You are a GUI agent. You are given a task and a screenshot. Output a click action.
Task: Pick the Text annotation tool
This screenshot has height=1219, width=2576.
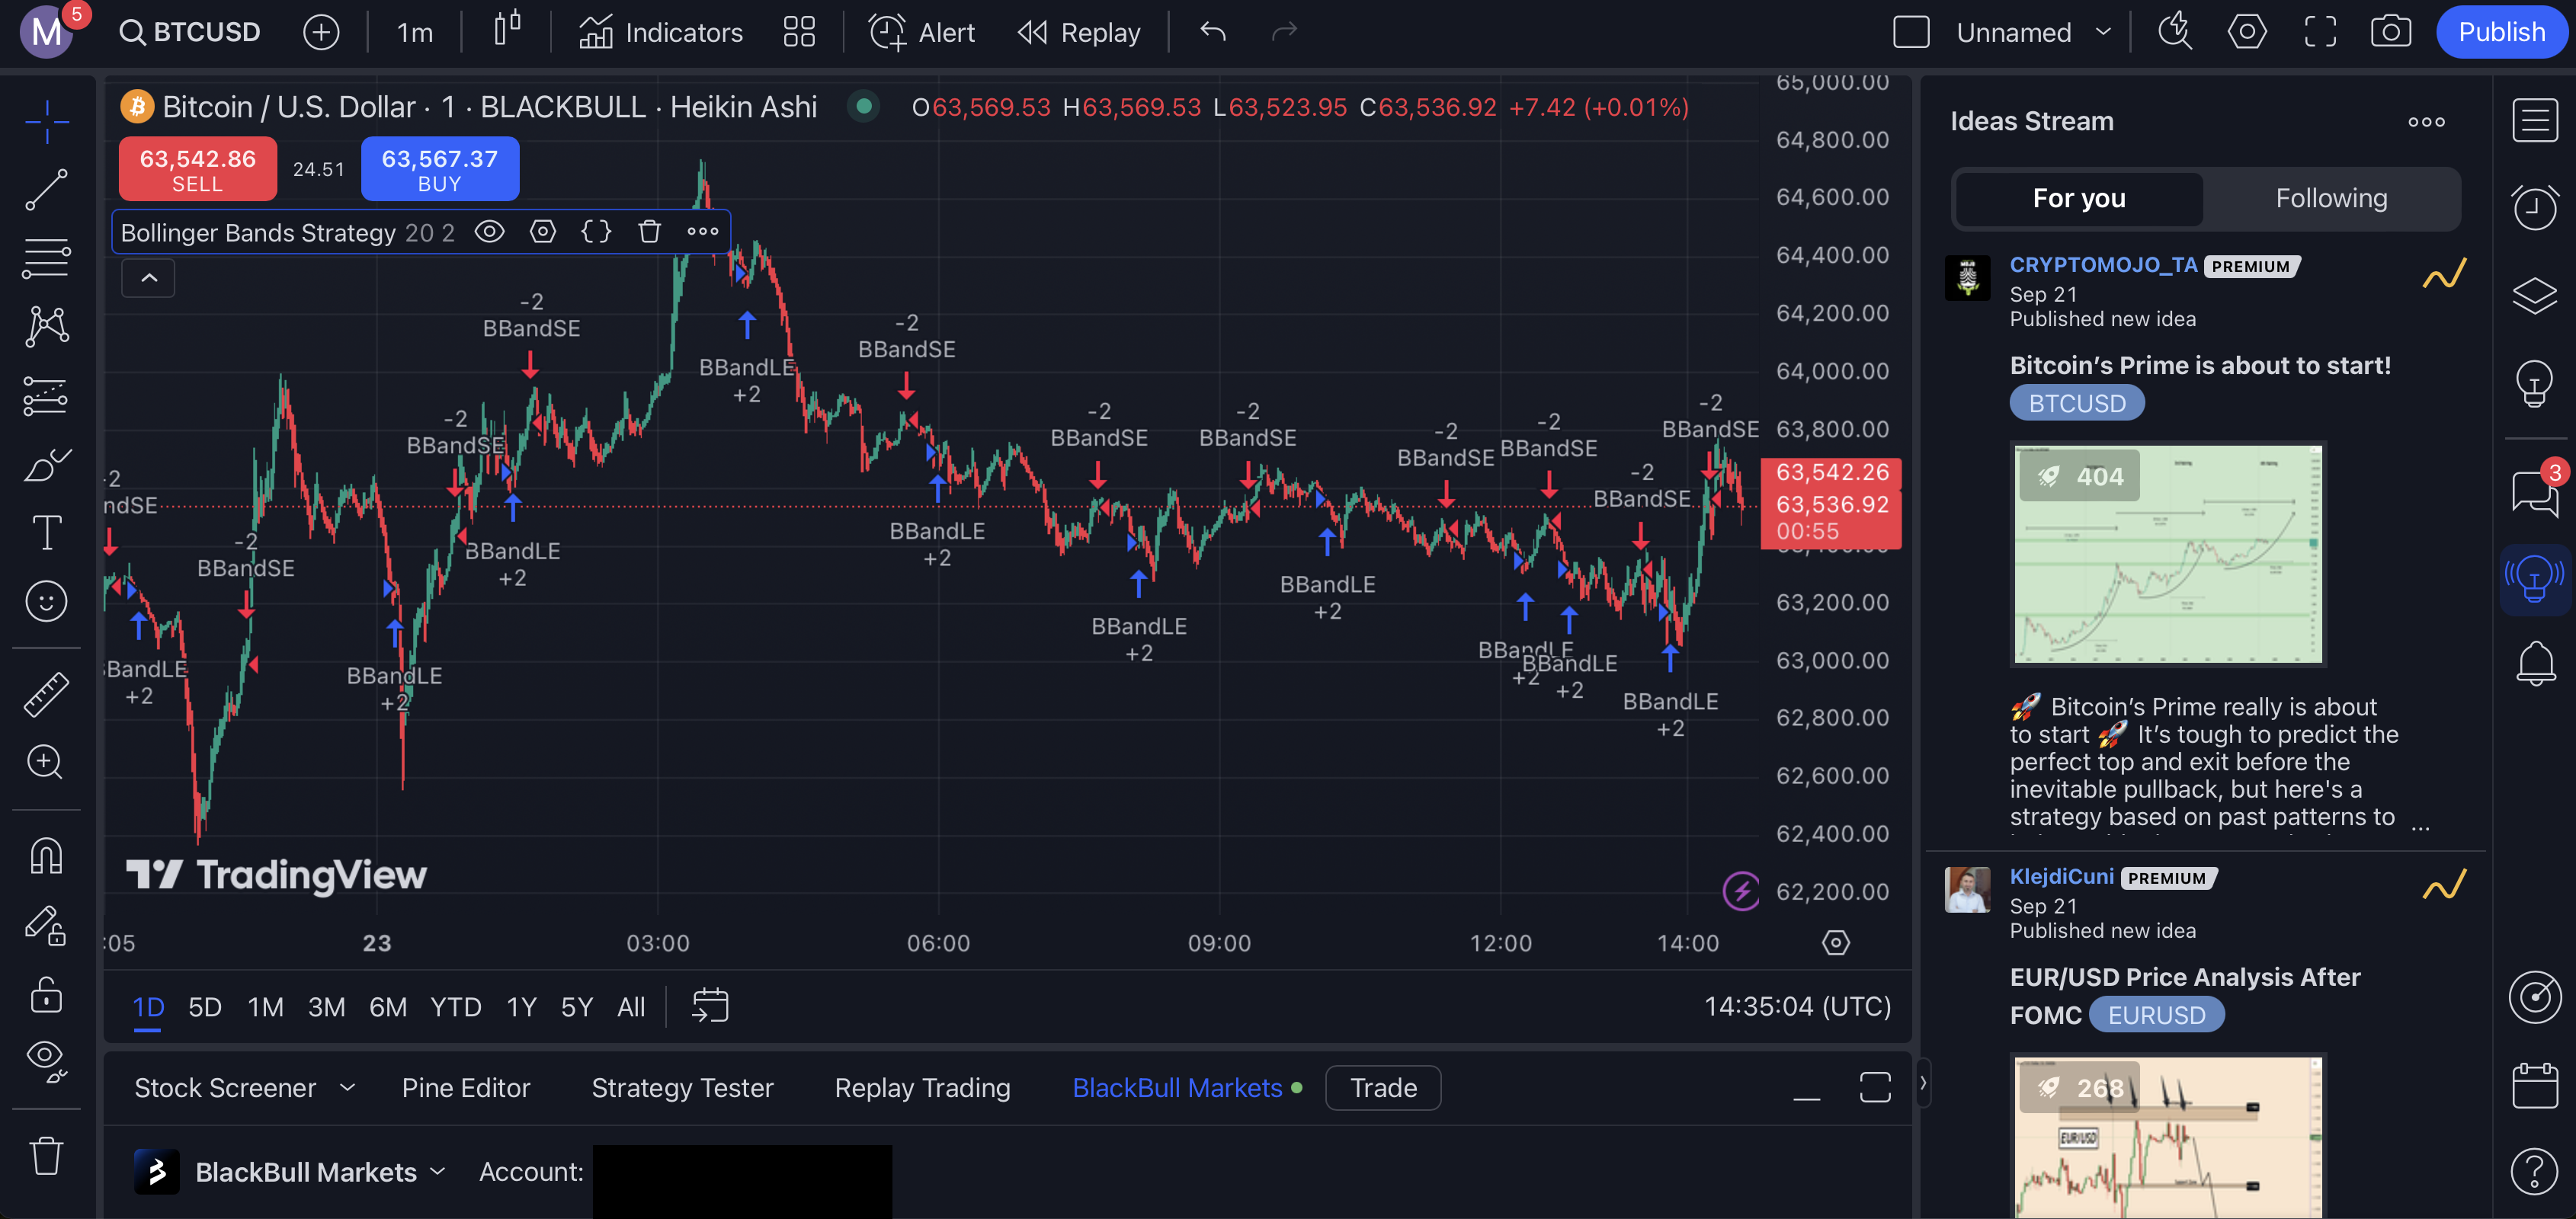(x=46, y=532)
